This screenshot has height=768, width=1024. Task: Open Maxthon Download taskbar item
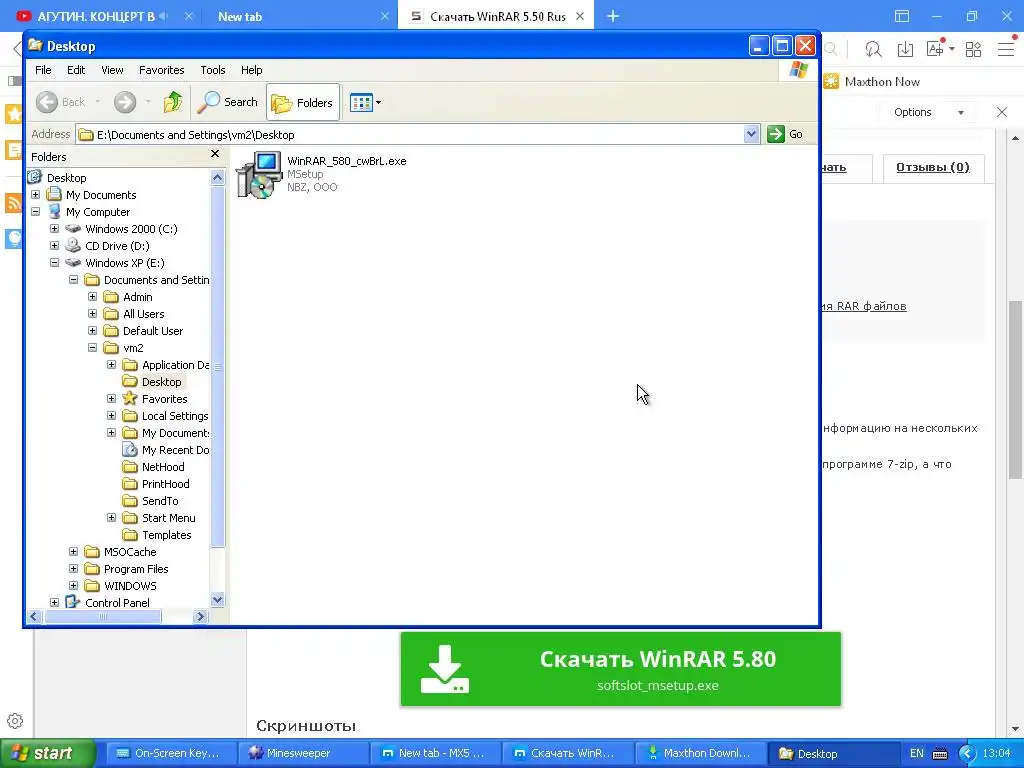click(699, 753)
